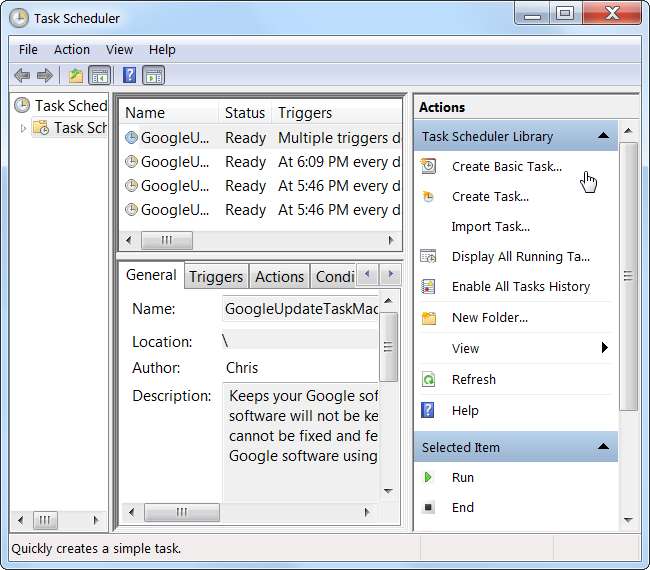Expand the Task Scheduler Library tree node
This screenshot has width=650, height=570.
pos(24,128)
